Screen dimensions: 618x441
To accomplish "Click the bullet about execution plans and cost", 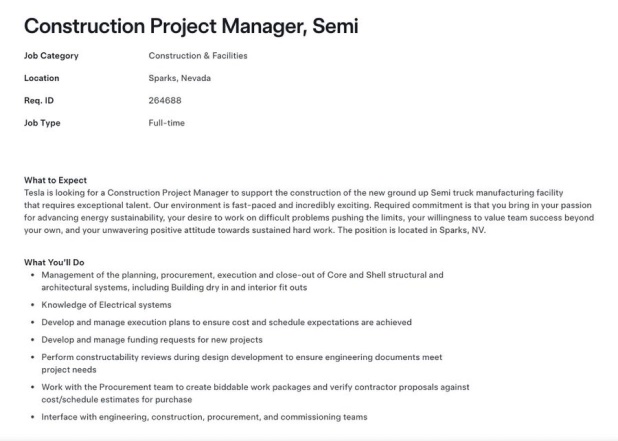I will click(226, 322).
